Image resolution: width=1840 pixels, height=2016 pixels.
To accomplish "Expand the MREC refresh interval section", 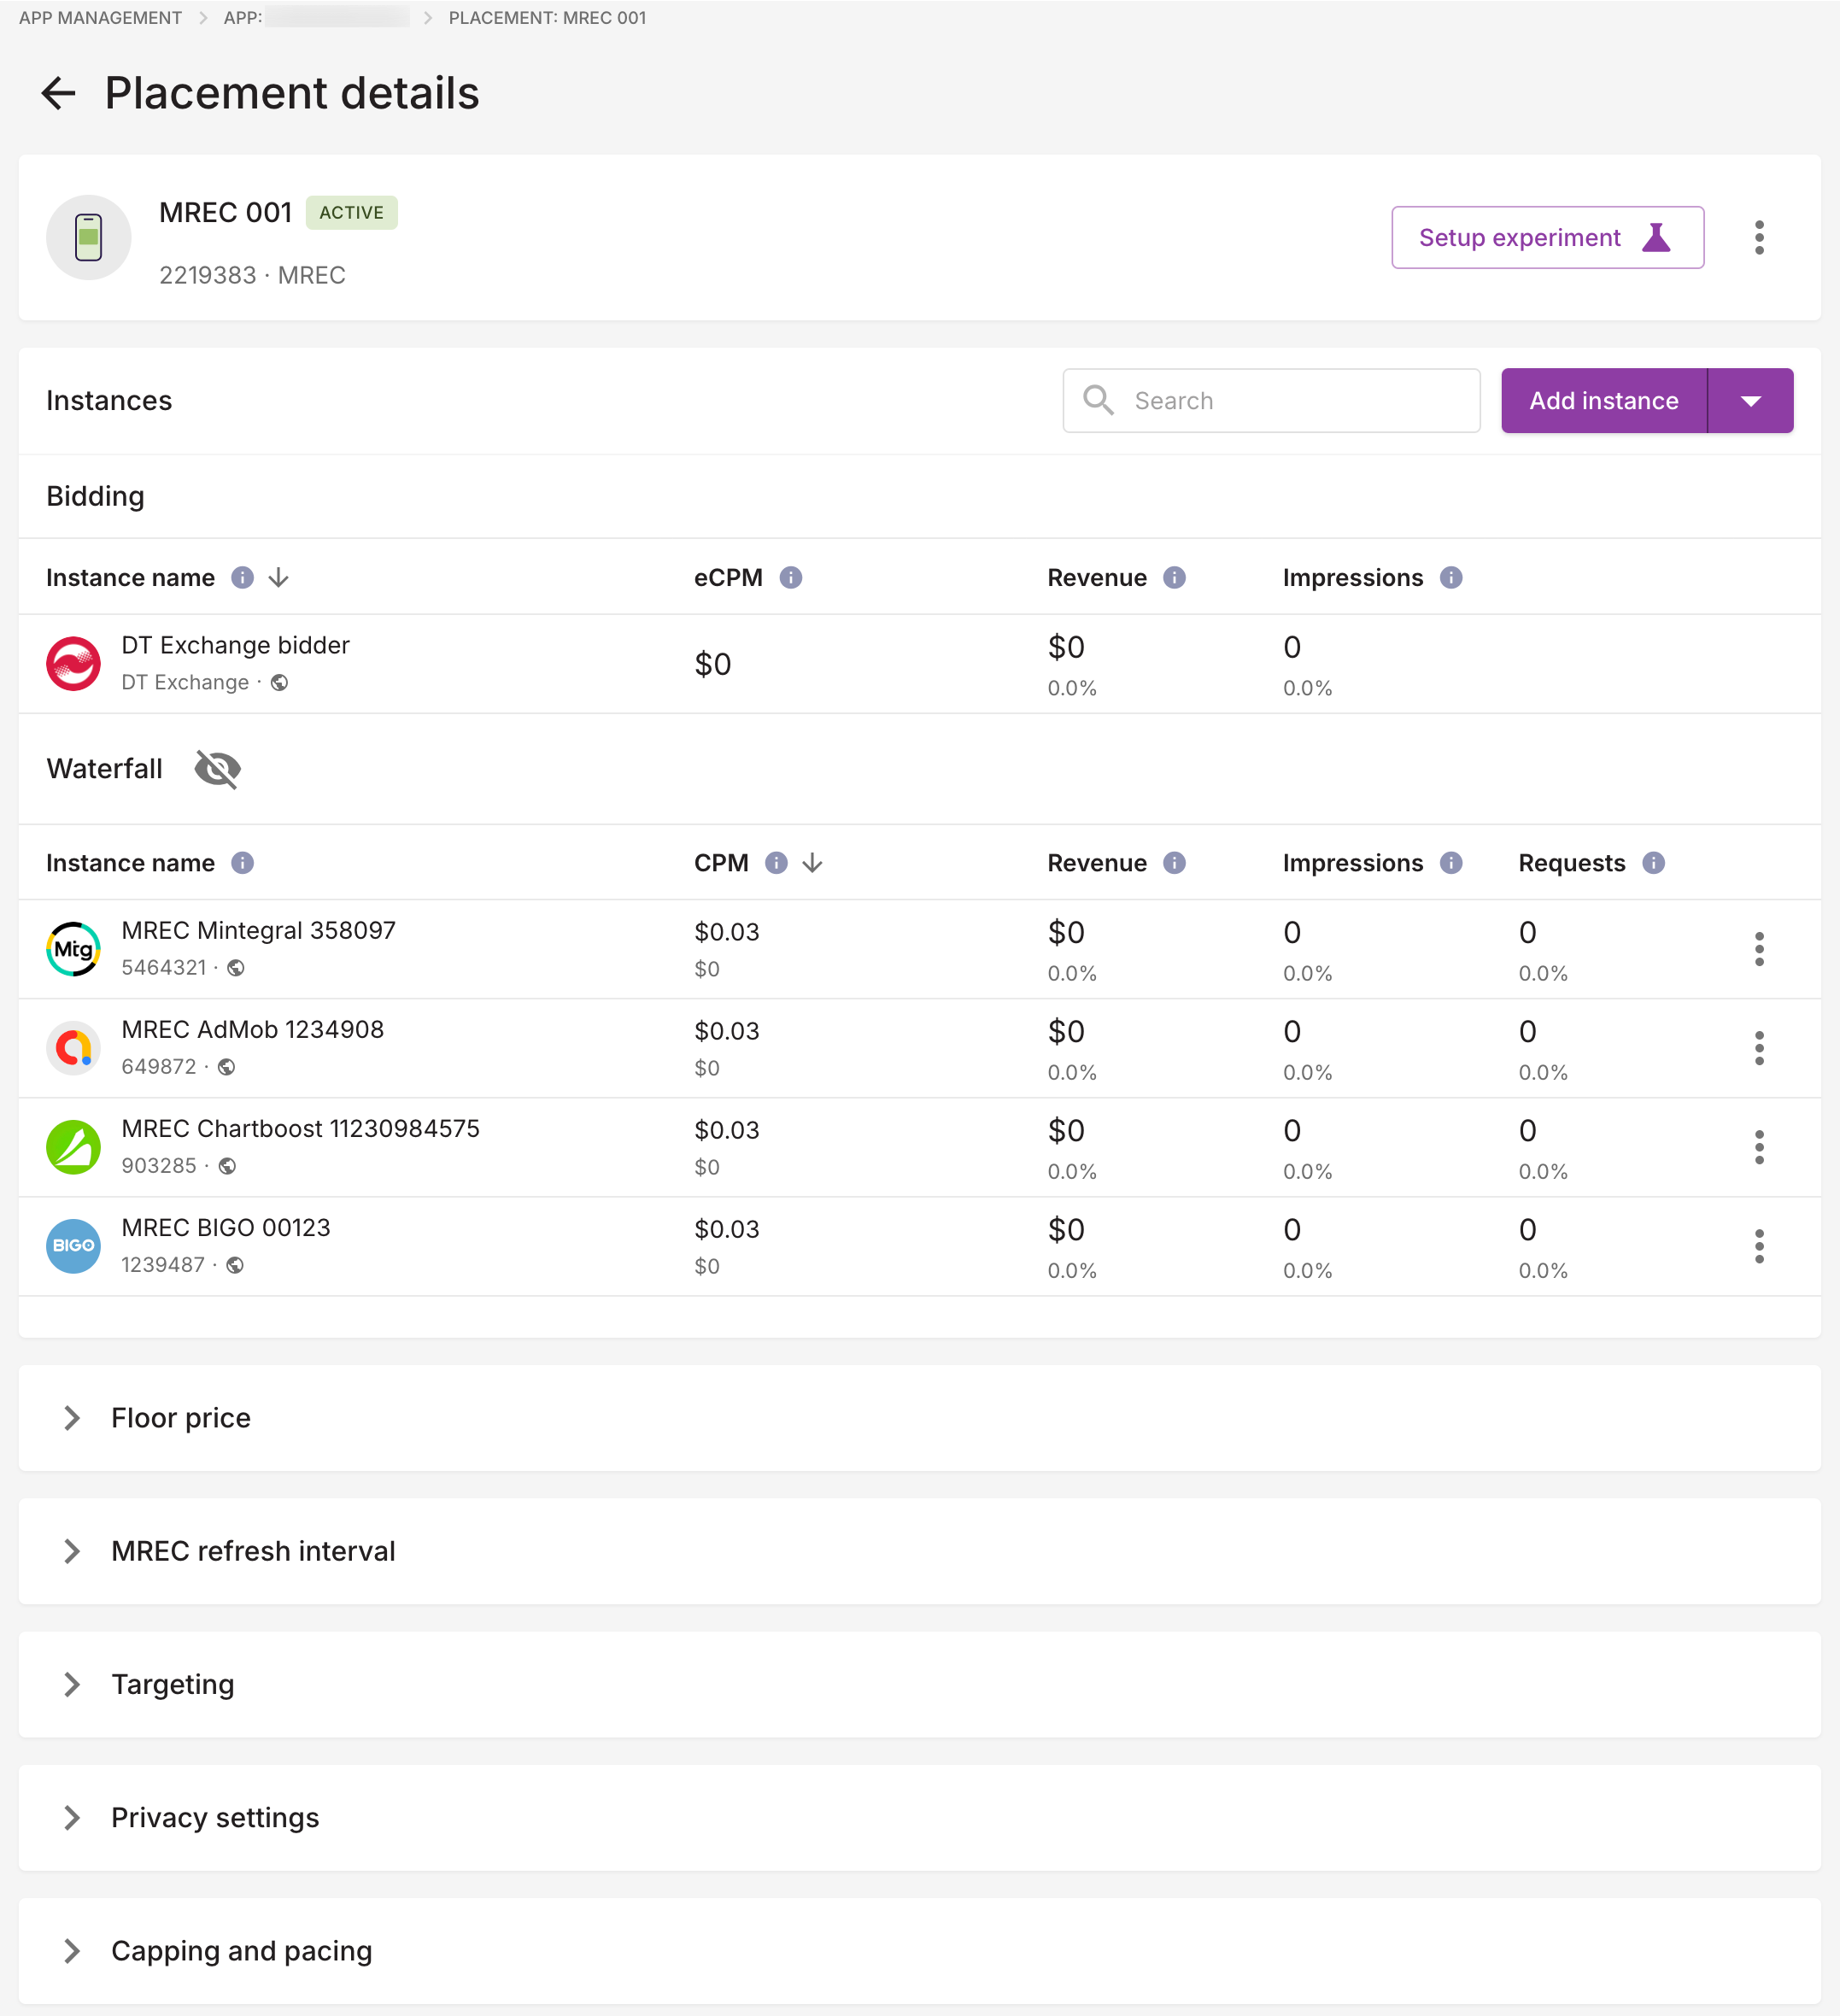I will (x=72, y=1551).
